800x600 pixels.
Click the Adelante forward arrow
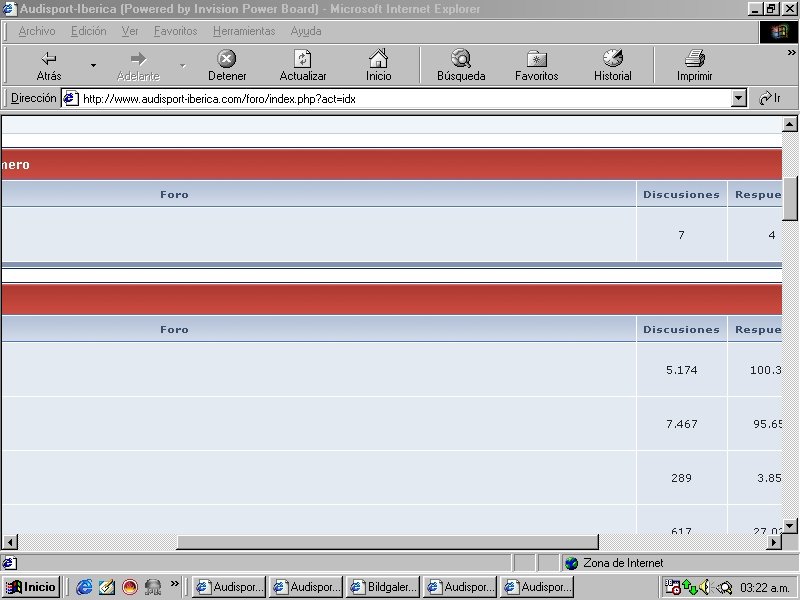[138, 65]
